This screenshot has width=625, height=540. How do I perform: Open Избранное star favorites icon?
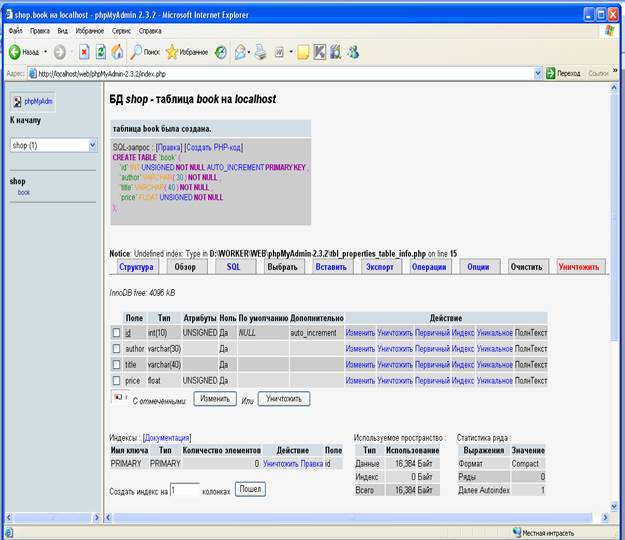(x=172, y=52)
